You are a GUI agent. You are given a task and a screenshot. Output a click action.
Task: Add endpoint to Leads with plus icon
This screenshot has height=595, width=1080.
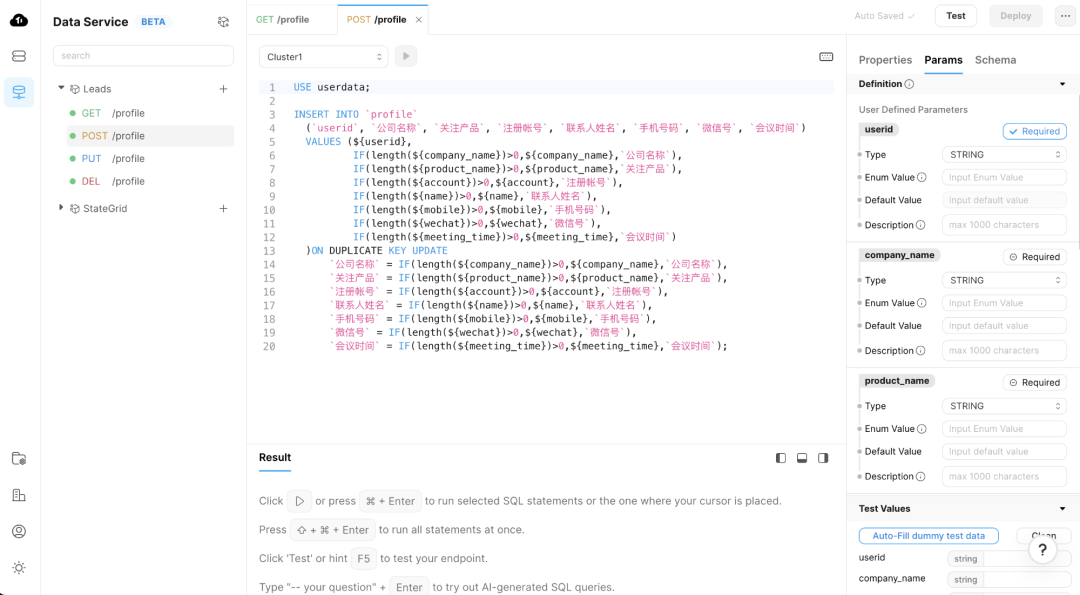(223, 89)
